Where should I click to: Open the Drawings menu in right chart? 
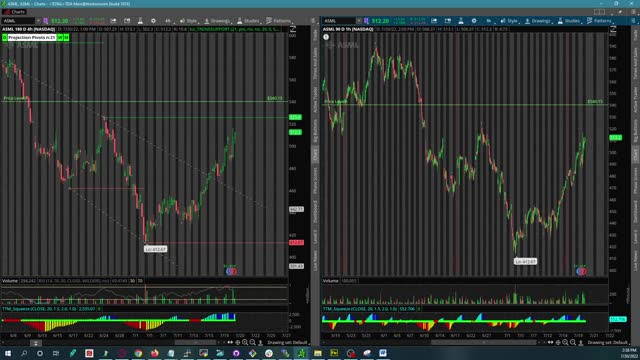pyautogui.click(x=538, y=21)
